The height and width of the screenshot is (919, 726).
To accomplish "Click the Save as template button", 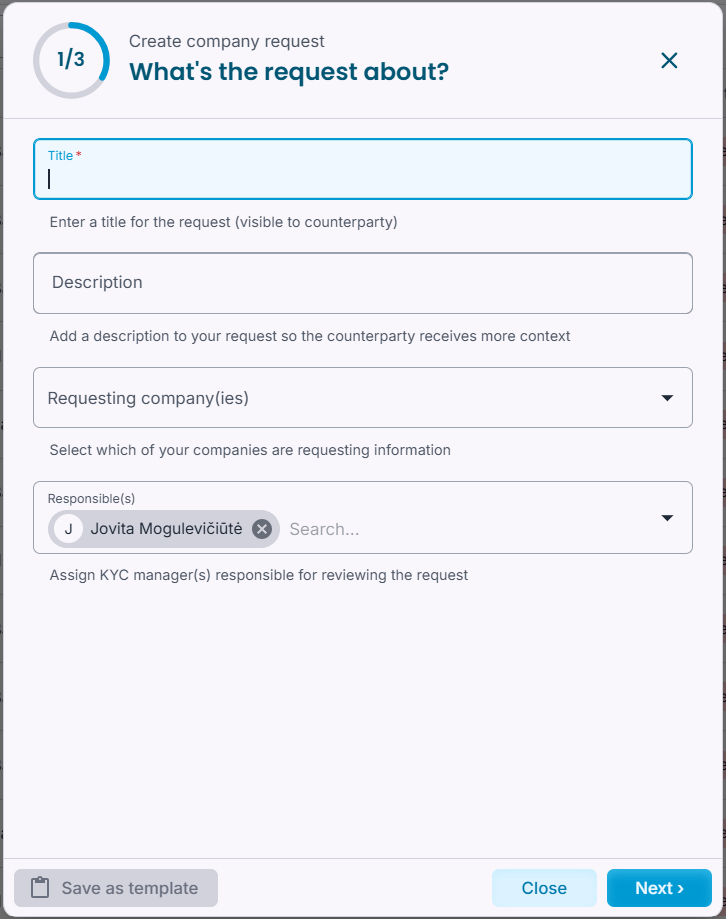I will pos(116,887).
